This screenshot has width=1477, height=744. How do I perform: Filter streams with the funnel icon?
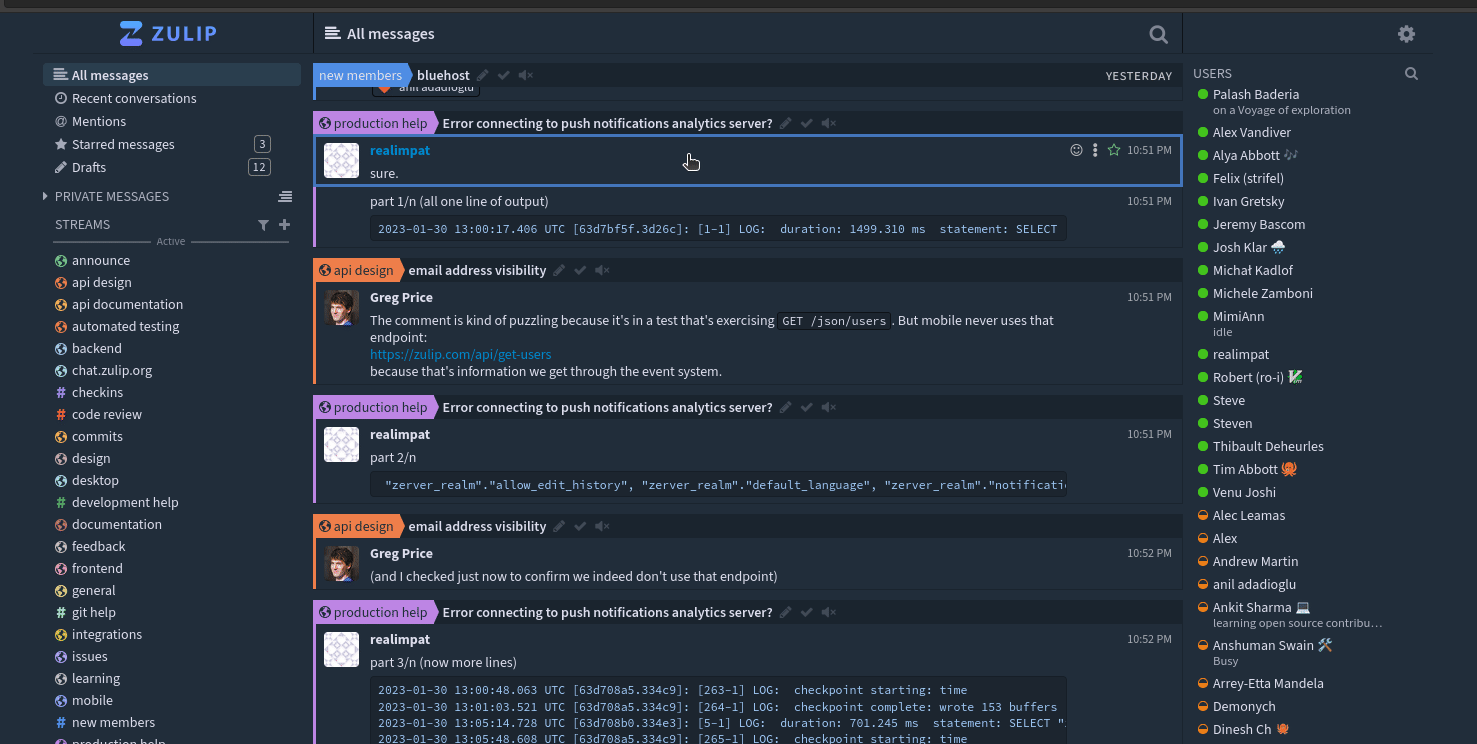264,225
